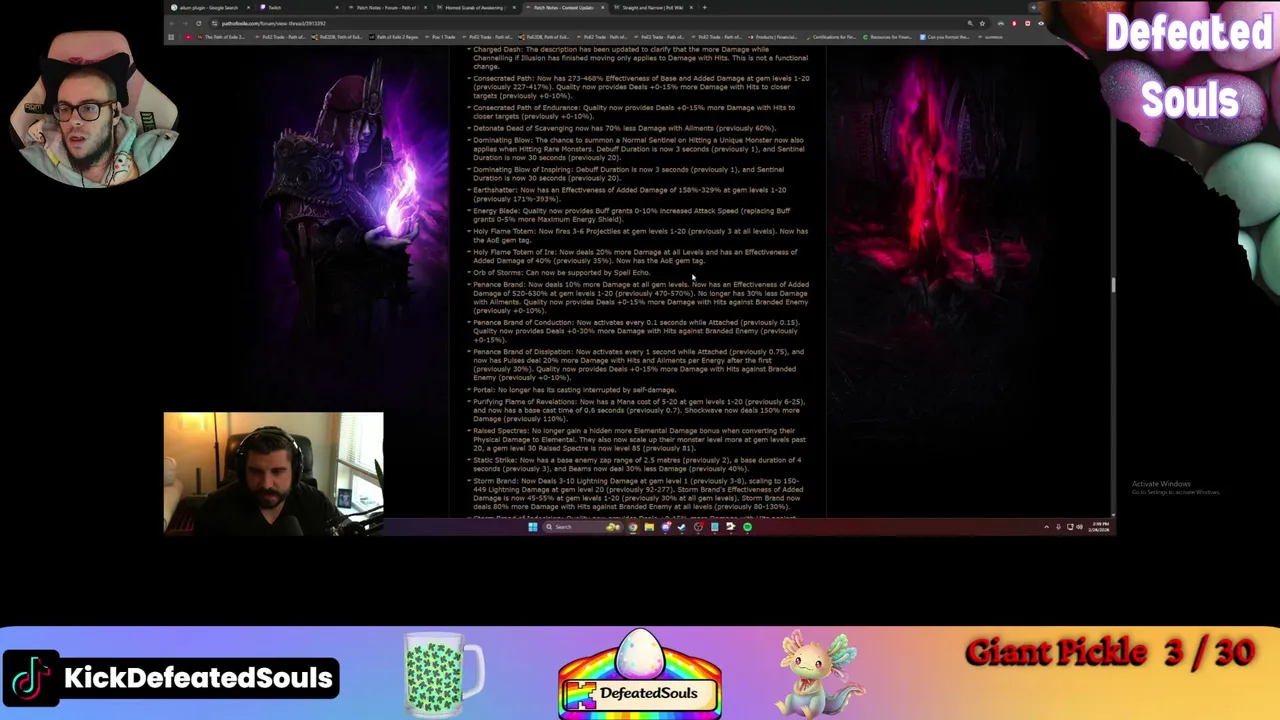
Task: Open the Resources for Finan... bookmark
Action: (x=889, y=37)
